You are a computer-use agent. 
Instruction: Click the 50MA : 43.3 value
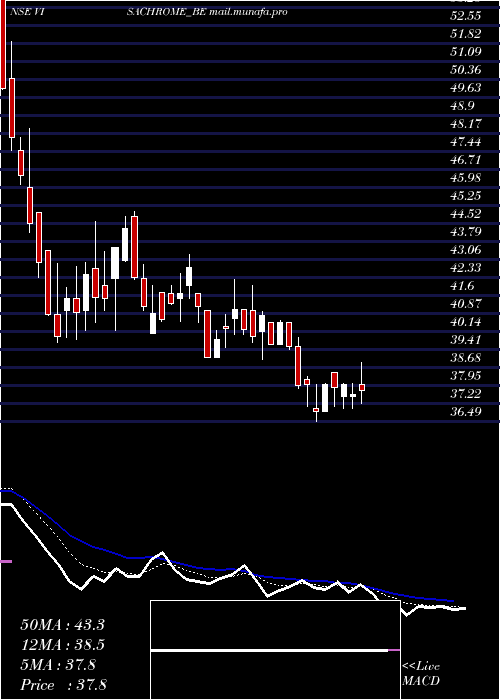62,625
